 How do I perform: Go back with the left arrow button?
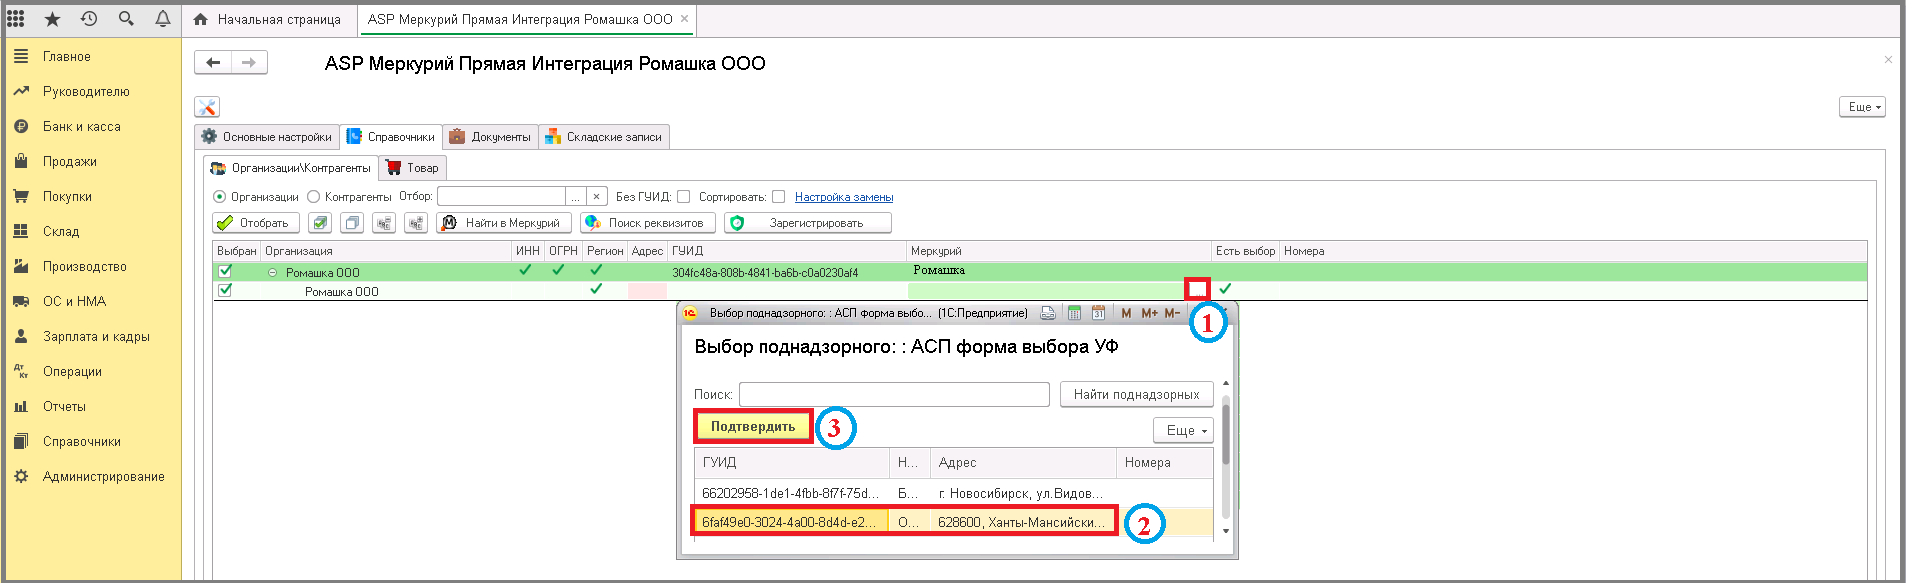pos(213,62)
